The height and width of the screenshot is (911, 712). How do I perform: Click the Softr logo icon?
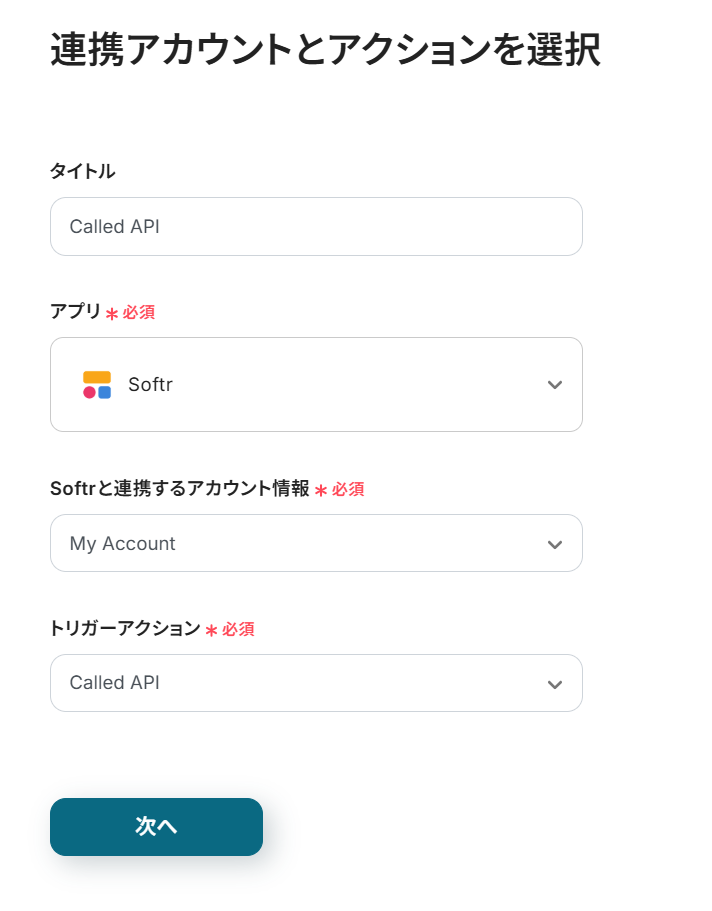(x=97, y=385)
